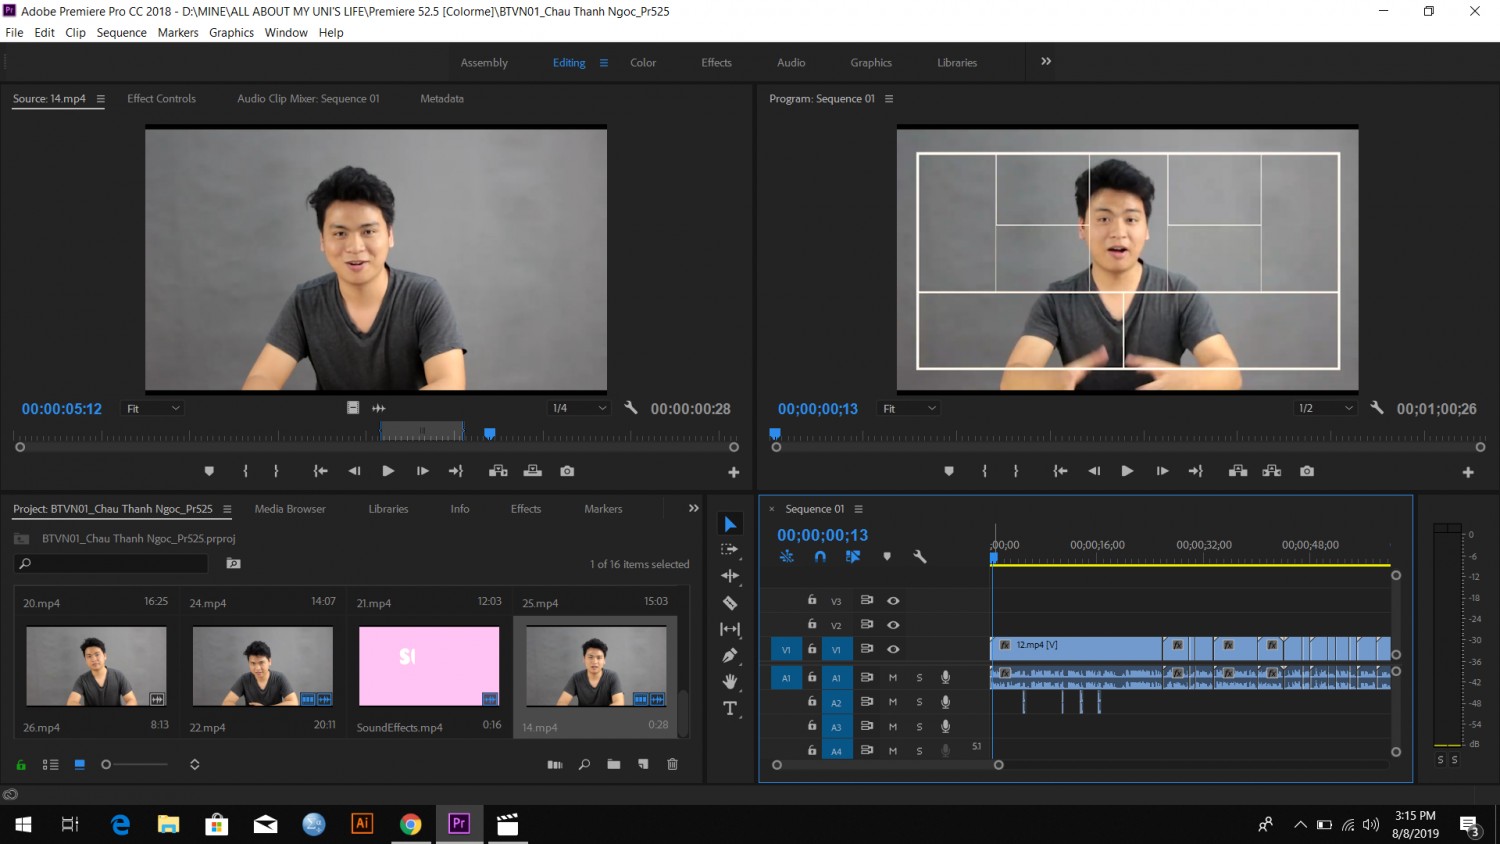Switch to the Hand tool
1500x844 pixels.
pyautogui.click(x=730, y=682)
